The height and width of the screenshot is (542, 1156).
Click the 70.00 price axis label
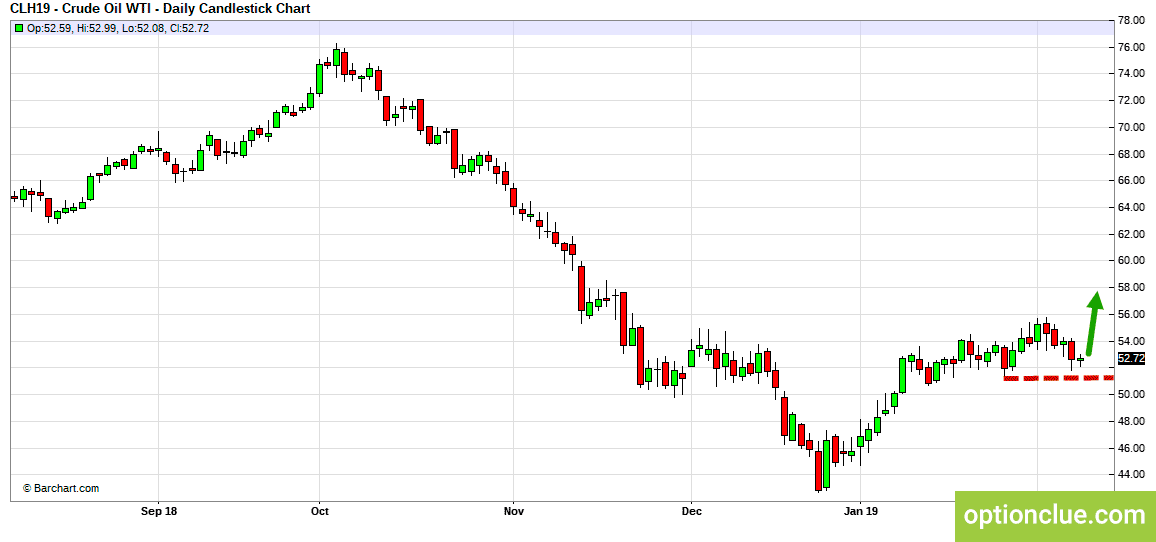pos(1132,127)
